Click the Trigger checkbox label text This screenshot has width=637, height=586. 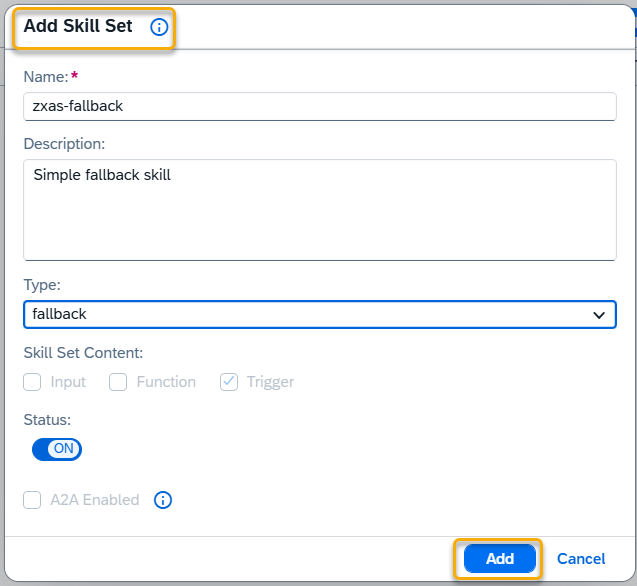[x=270, y=382]
